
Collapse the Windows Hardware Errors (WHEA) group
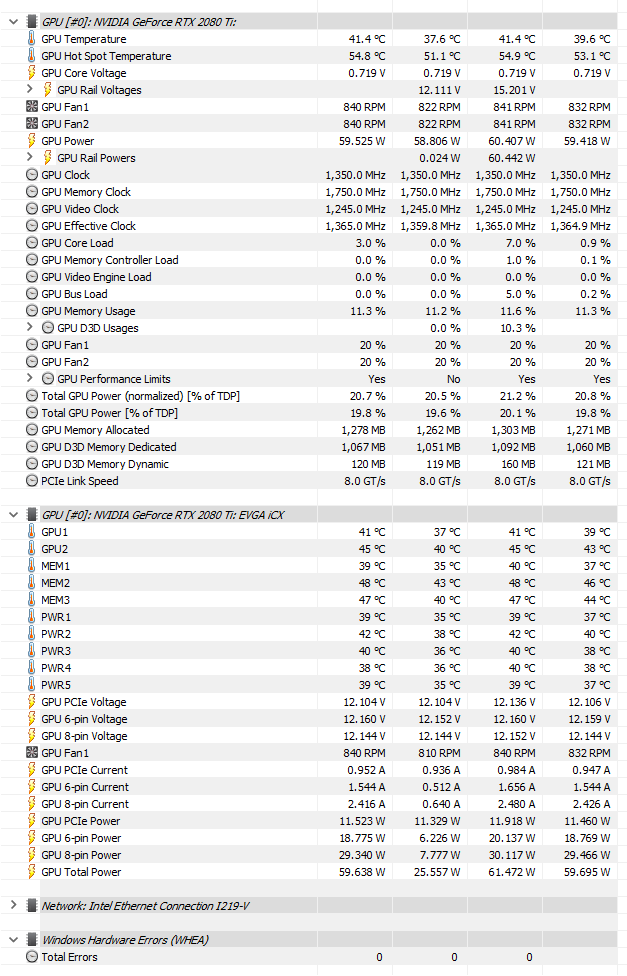[13, 940]
